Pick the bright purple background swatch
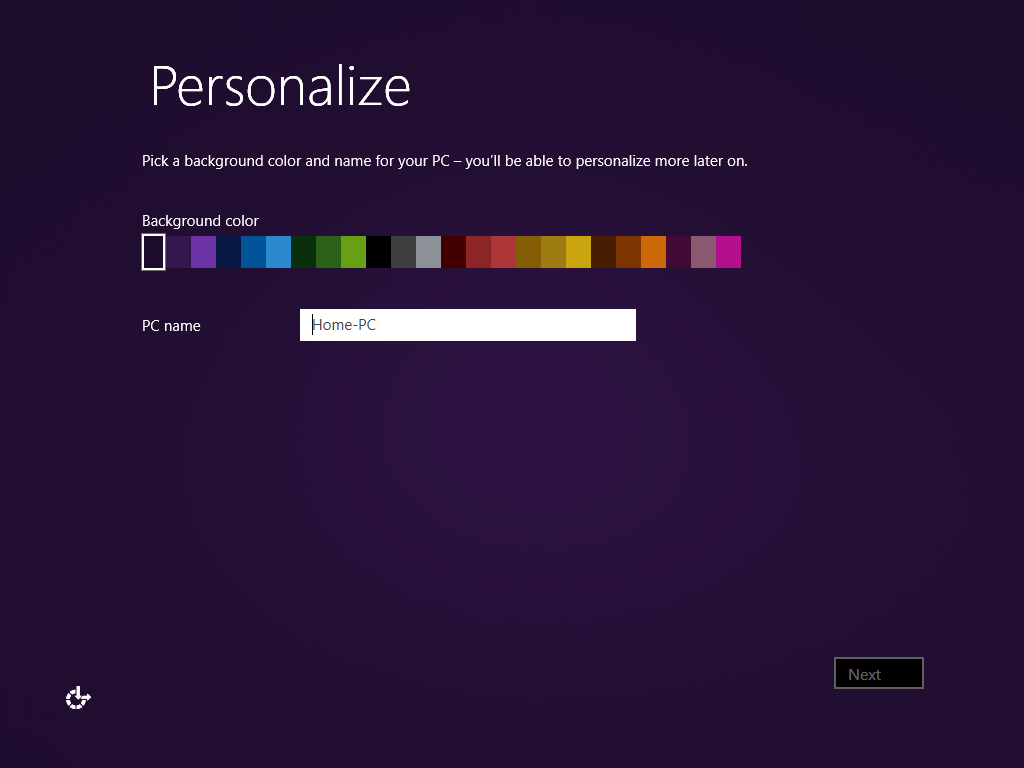Screen dimensions: 1024x768 (x=203, y=252)
